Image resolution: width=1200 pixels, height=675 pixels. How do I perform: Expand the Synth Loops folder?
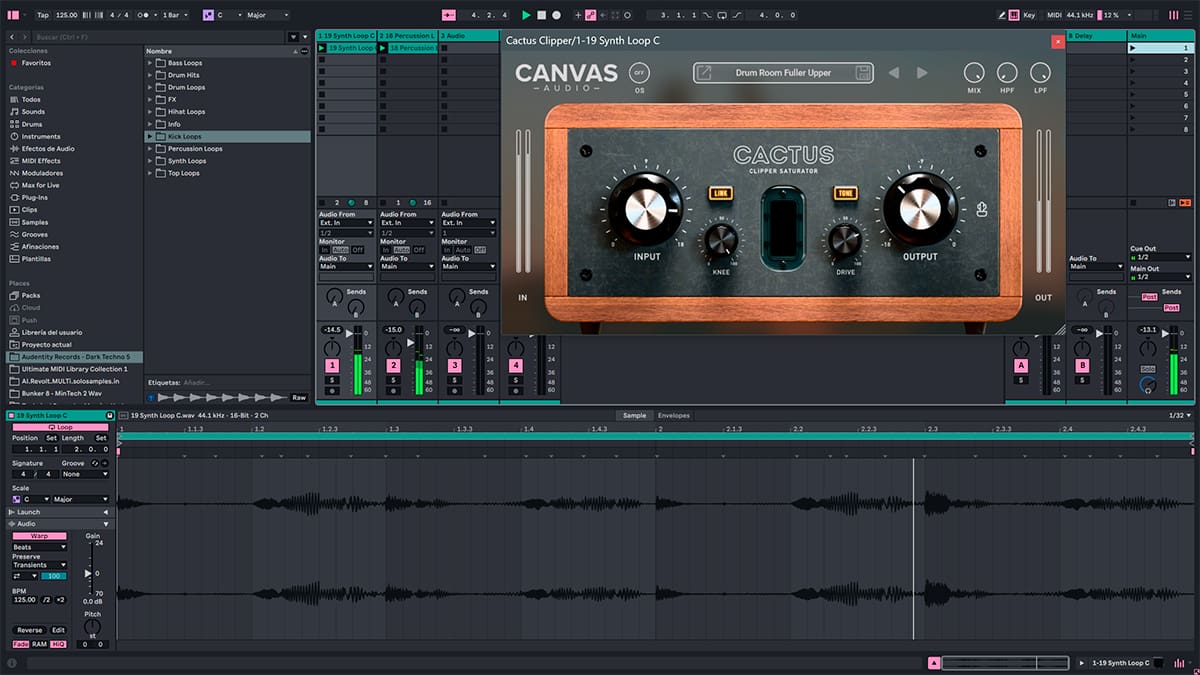(150, 161)
